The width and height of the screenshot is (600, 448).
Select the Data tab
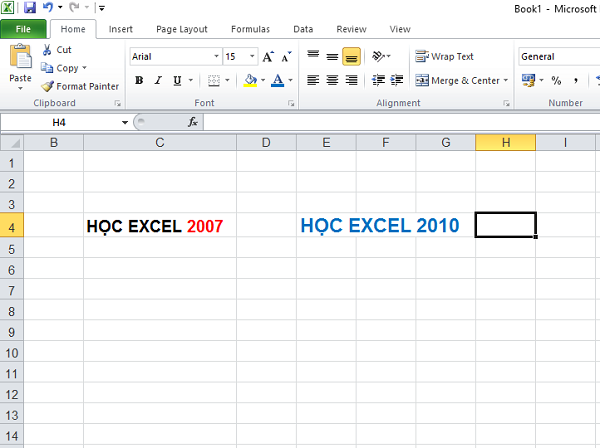[x=303, y=29]
